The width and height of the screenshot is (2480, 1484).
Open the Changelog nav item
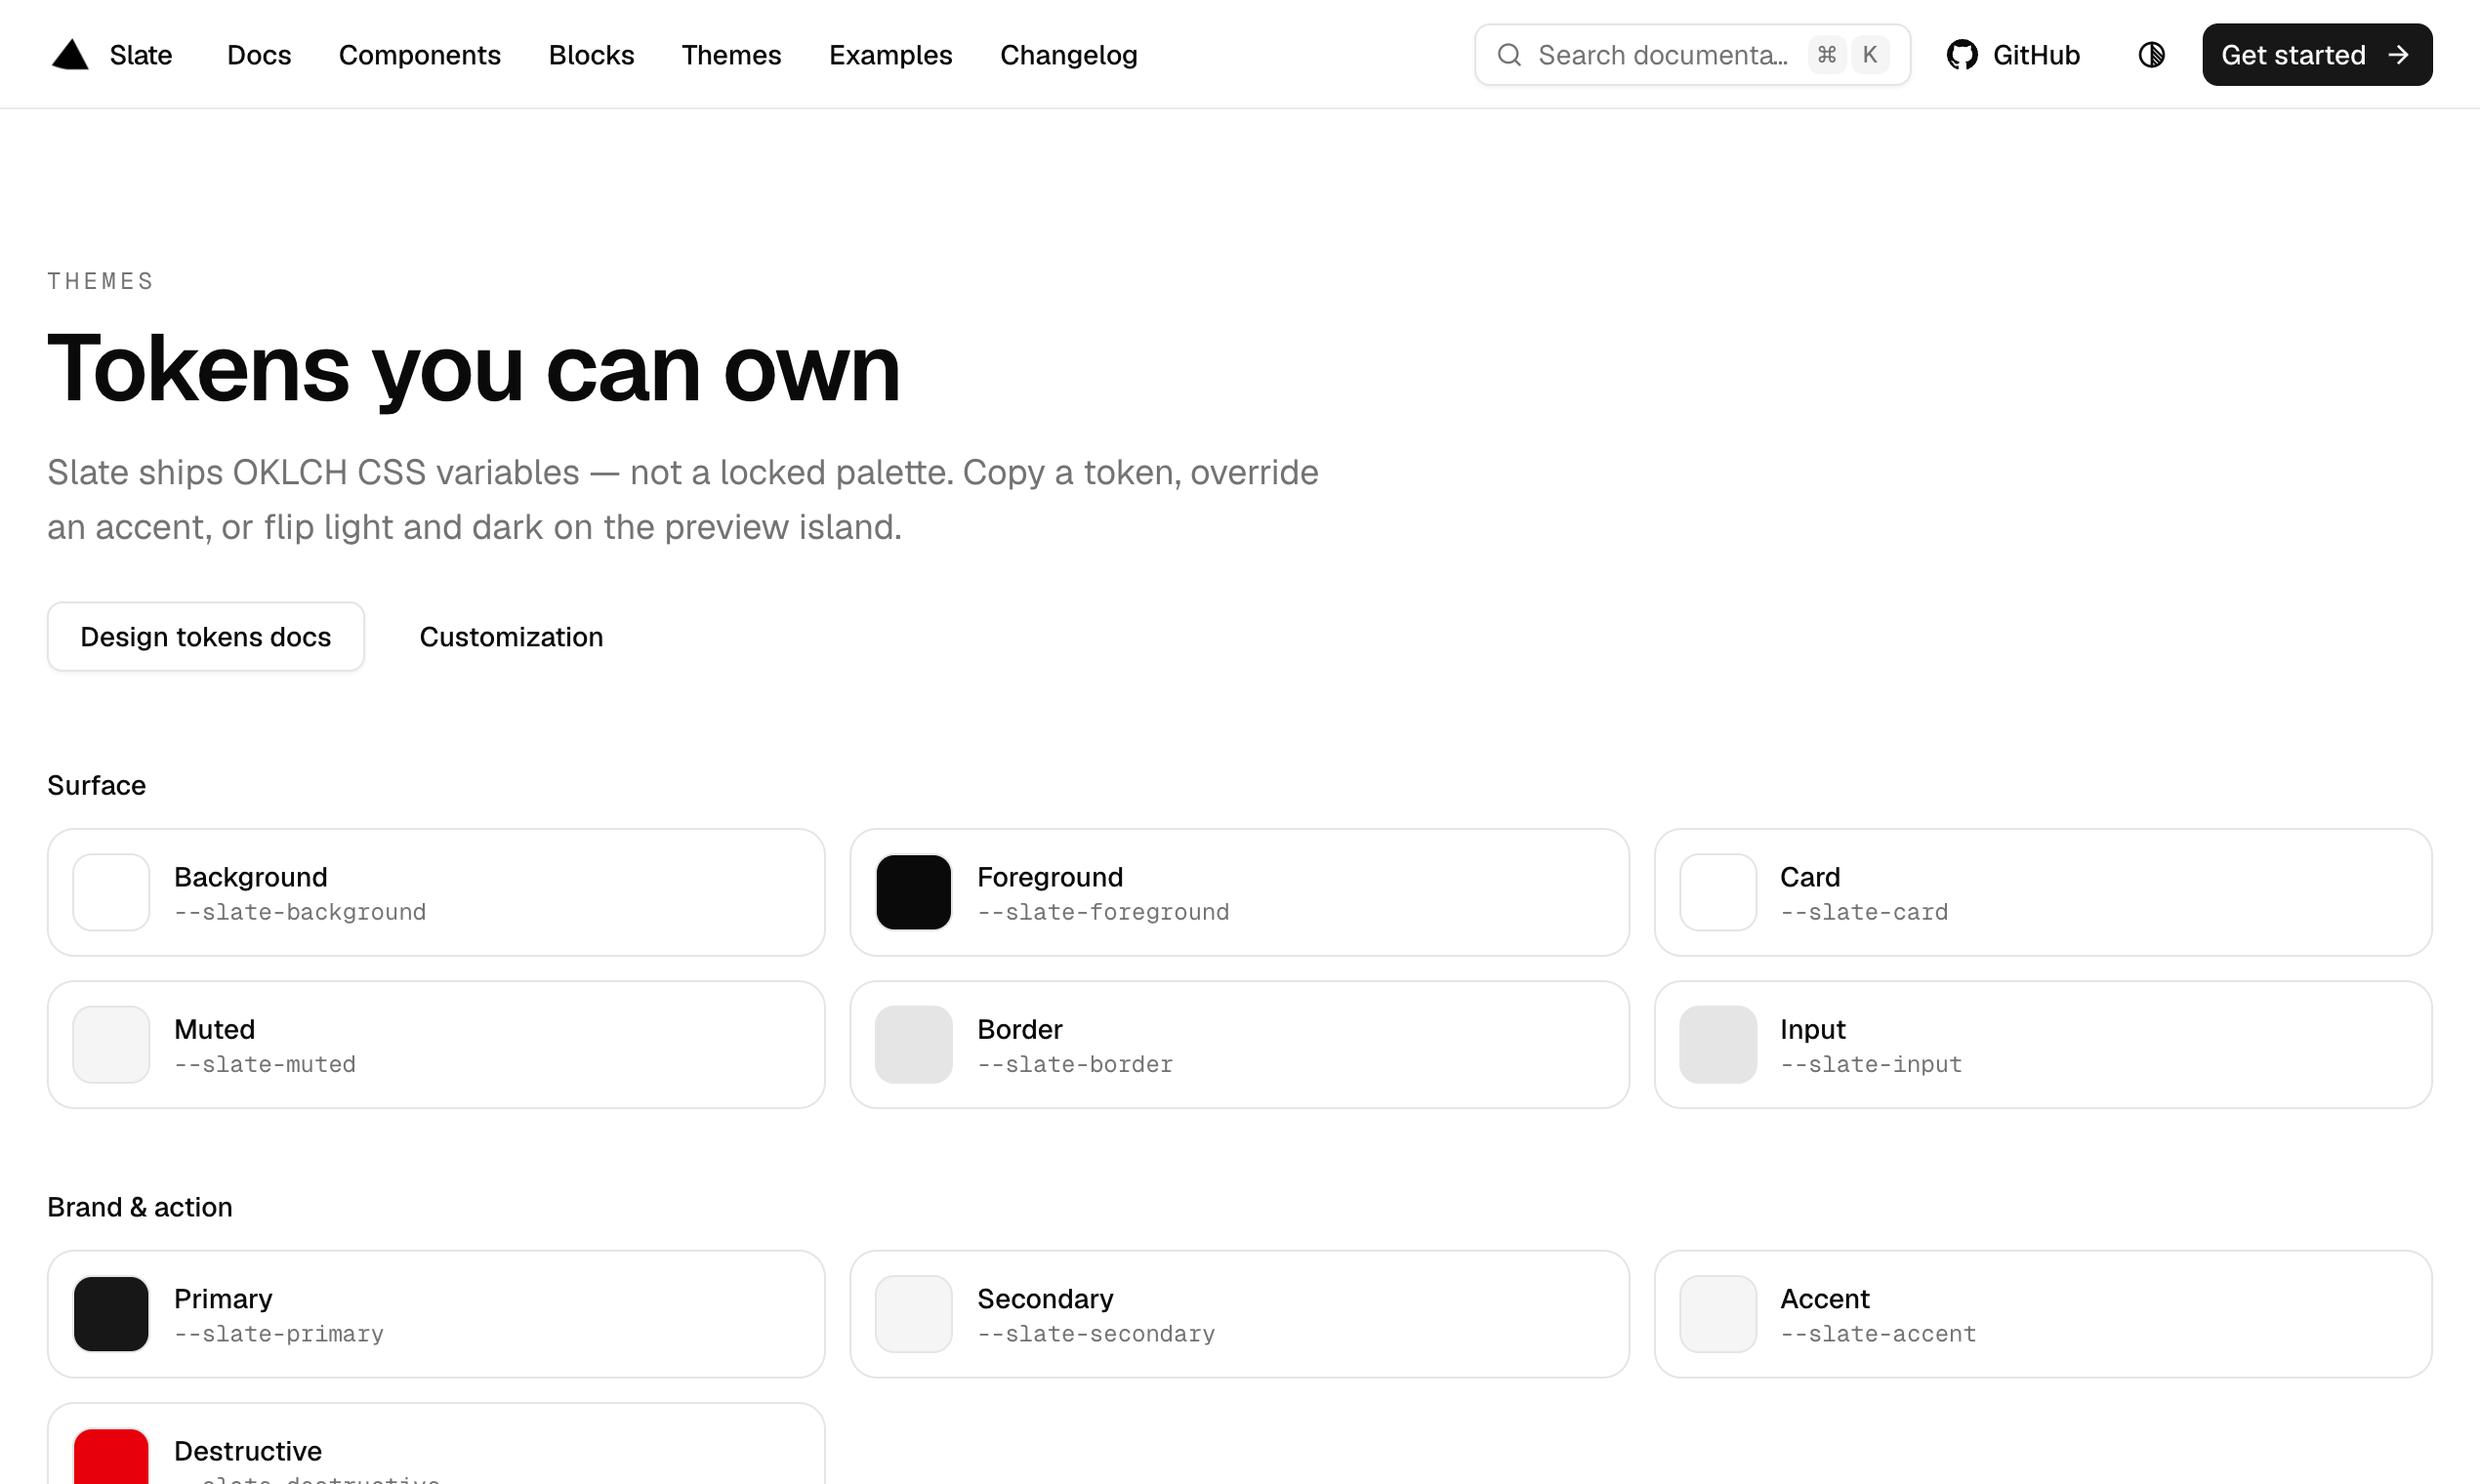tap(1068, 55)
